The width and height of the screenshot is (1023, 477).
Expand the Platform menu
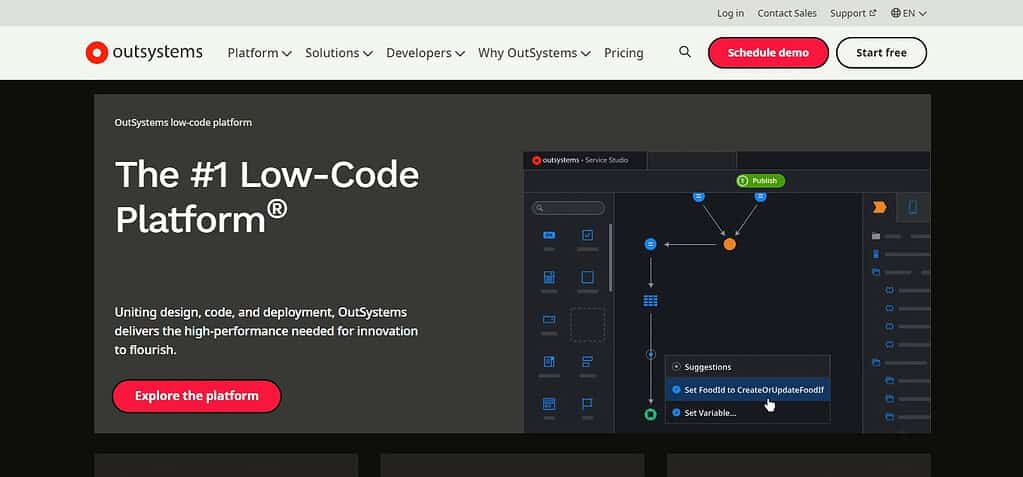coord(260,53)
